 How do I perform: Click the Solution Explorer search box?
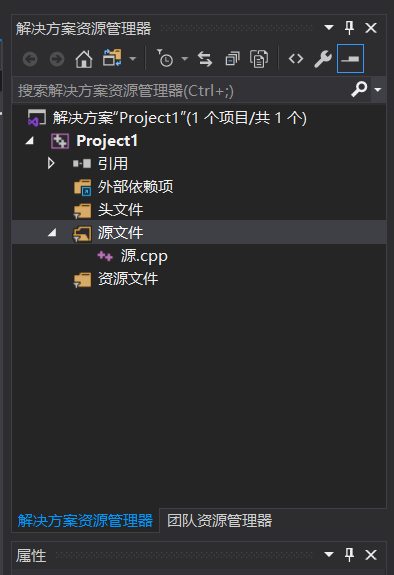[182, 90]
